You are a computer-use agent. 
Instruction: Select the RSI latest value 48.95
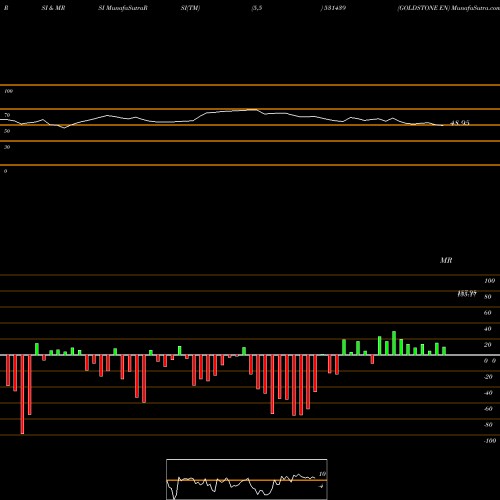[460, 123]
